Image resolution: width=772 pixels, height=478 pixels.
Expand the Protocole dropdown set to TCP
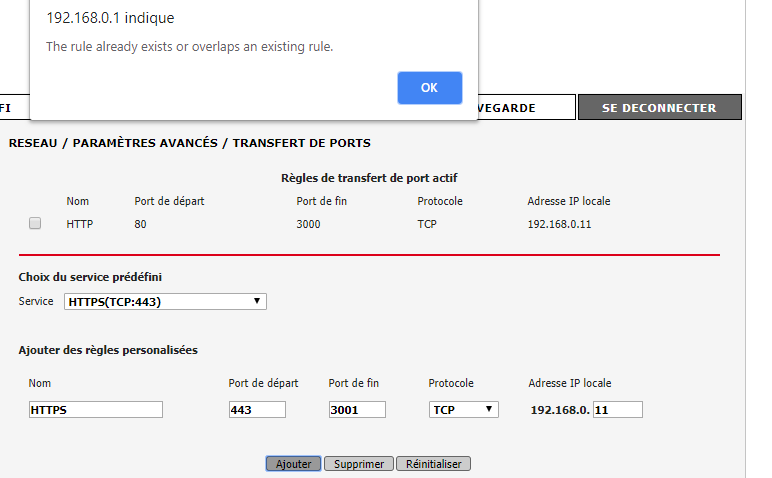point(463,409)
